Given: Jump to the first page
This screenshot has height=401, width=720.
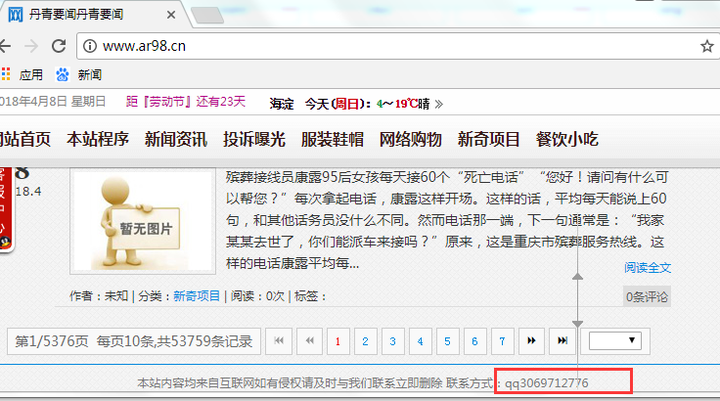Looking at the screenshot, I should tap(279, 341).
